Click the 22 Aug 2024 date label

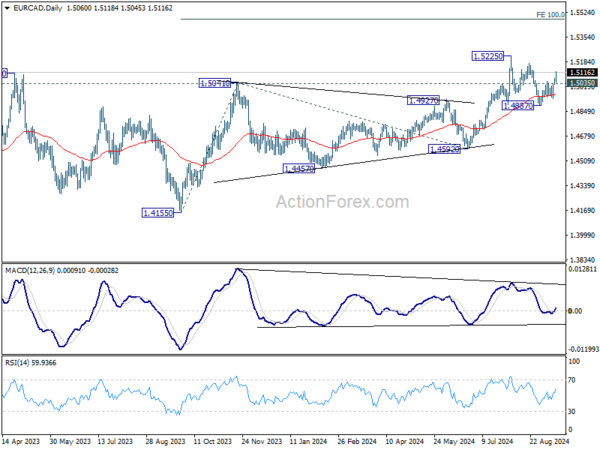[x=549, y=442]
